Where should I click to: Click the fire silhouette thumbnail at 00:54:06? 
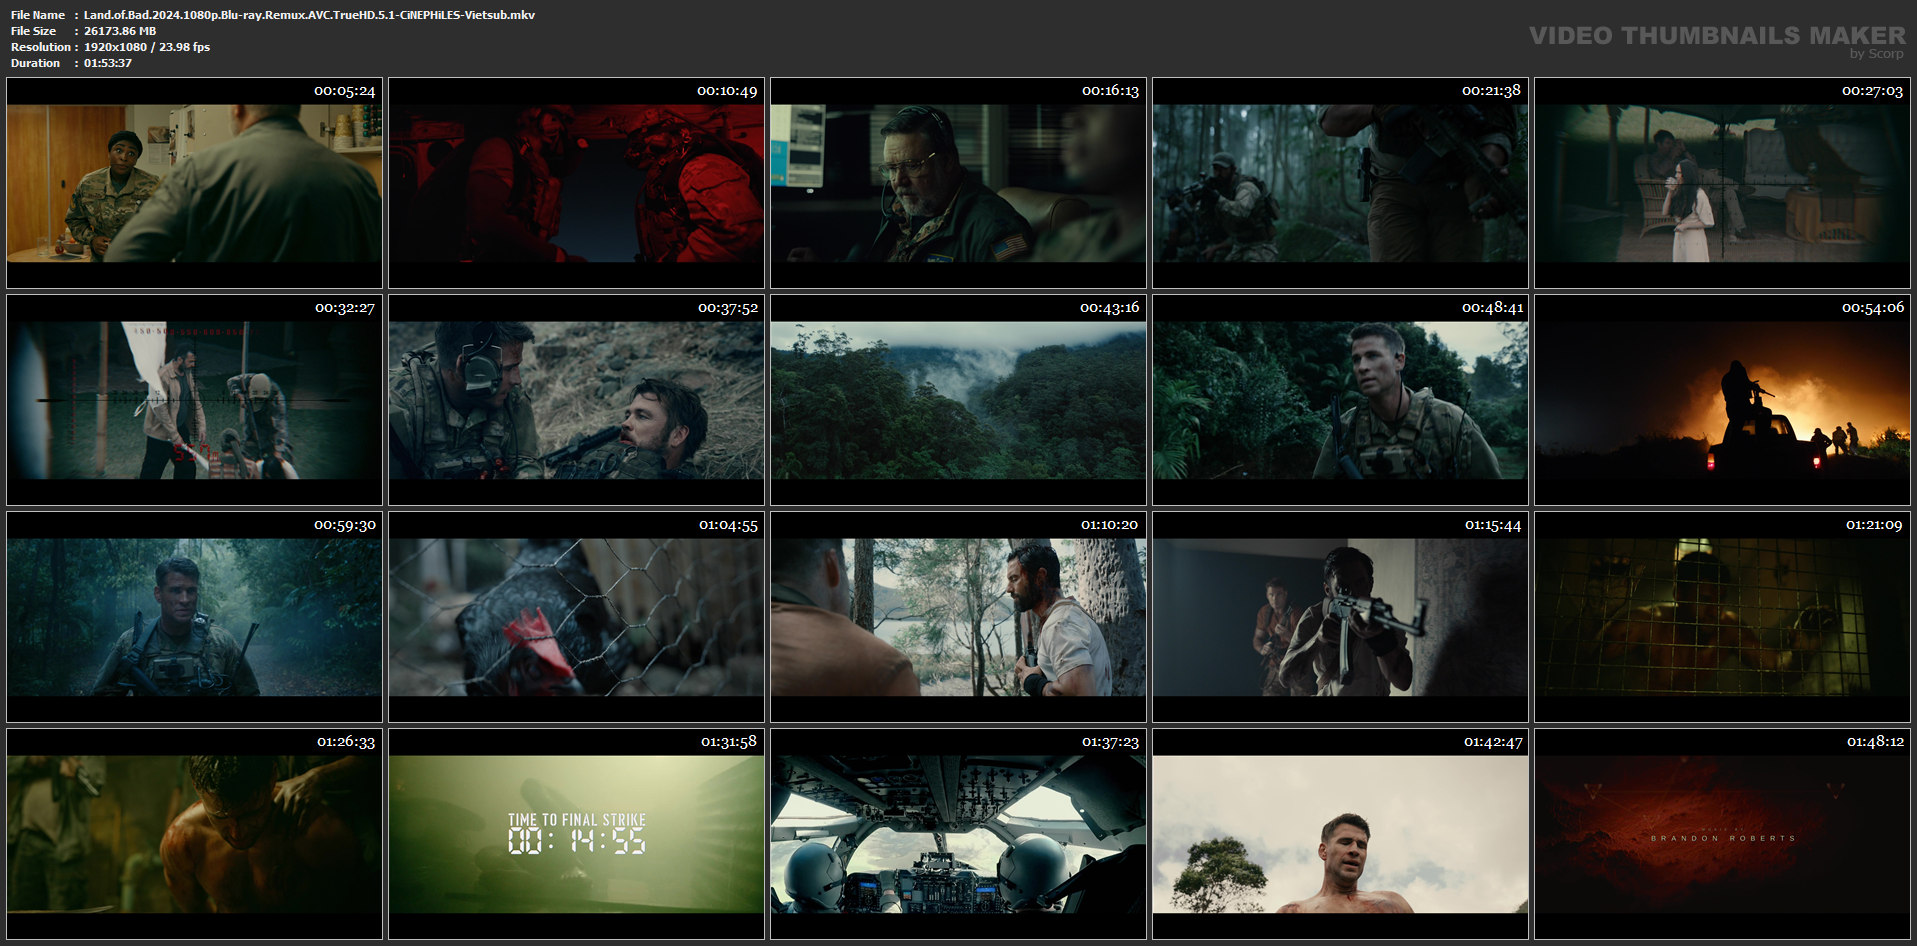[x=1722, y=400]
